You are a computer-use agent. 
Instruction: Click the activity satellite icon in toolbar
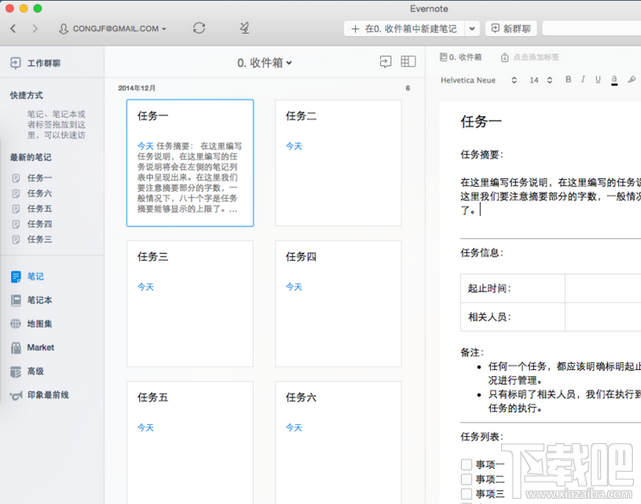(x=246, y=28)
